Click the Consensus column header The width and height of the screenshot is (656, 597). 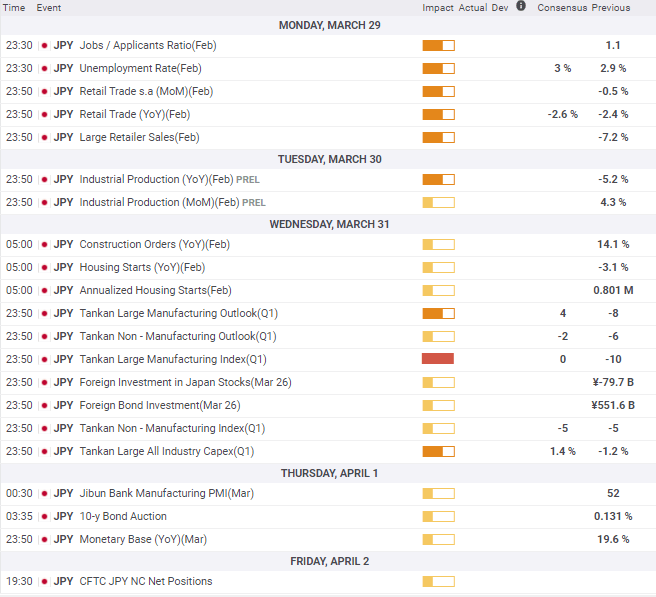click(561, 8)
